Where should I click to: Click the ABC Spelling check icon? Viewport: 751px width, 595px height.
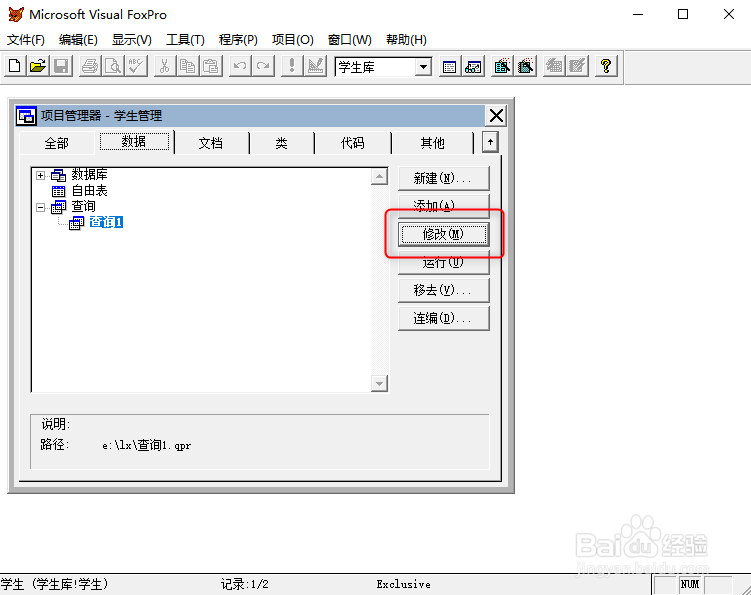click(136, 66)
